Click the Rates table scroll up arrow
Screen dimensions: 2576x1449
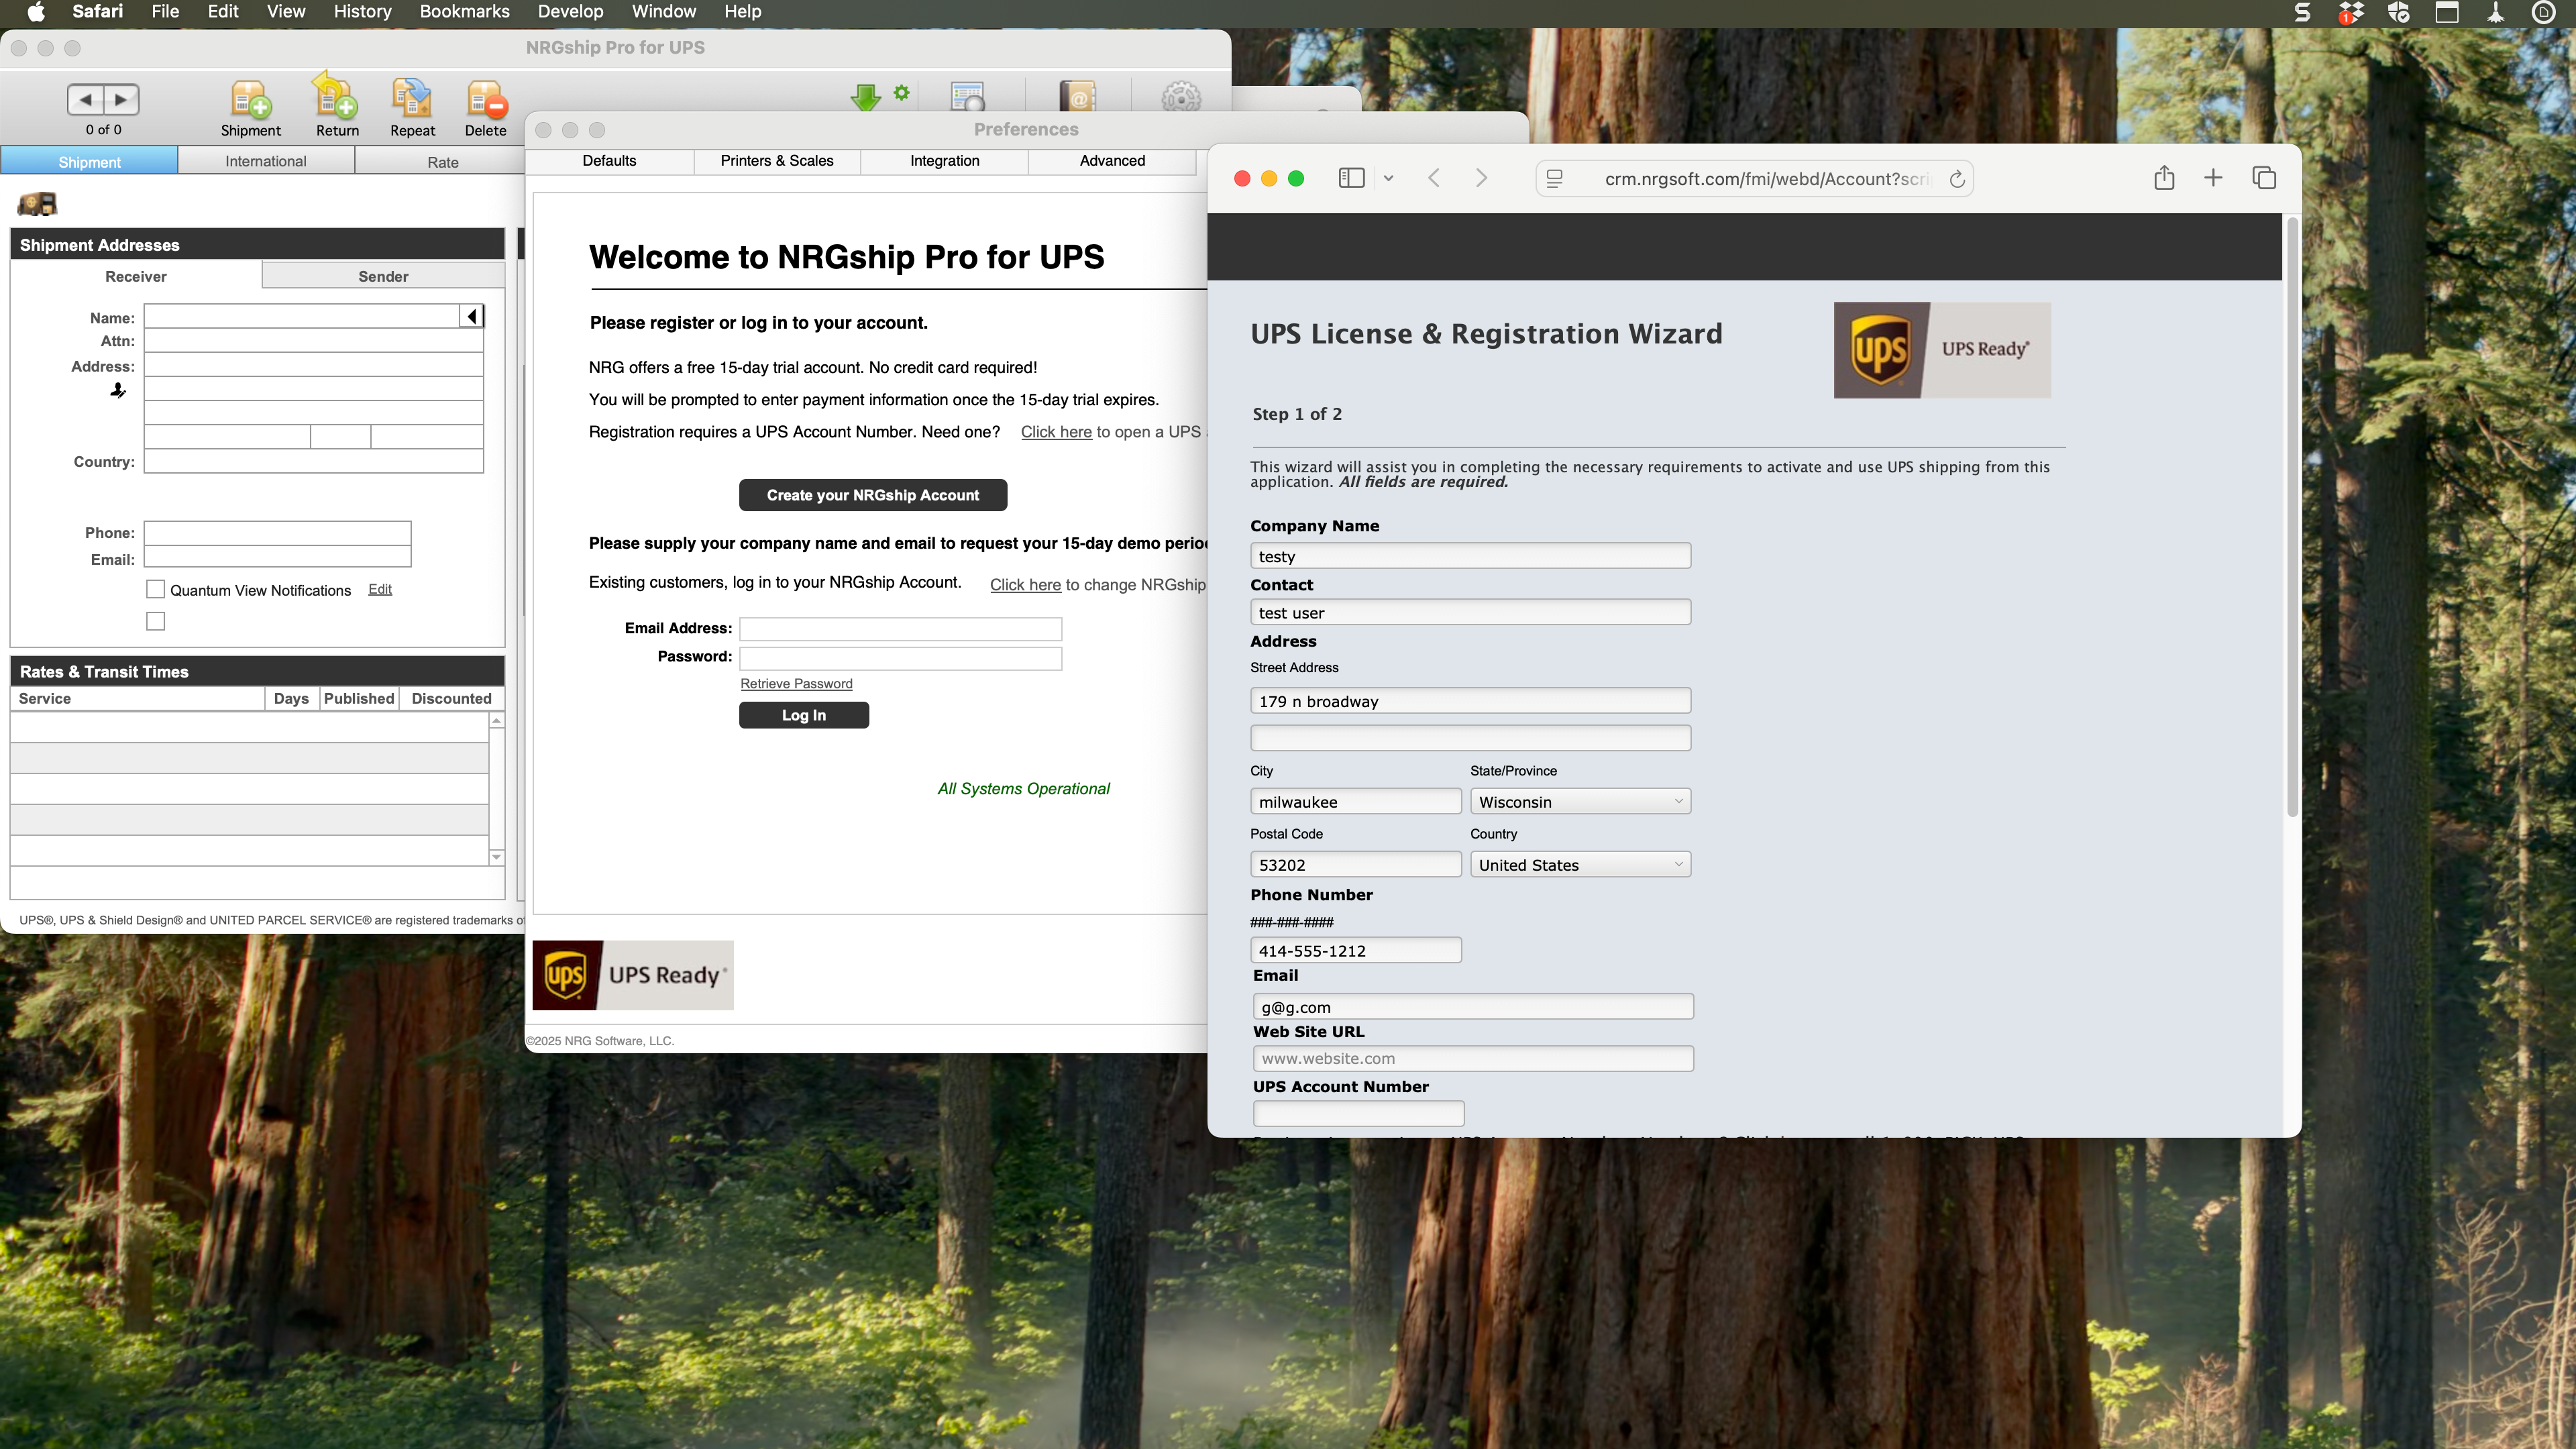pyautogui.click(x=496, y=721)
